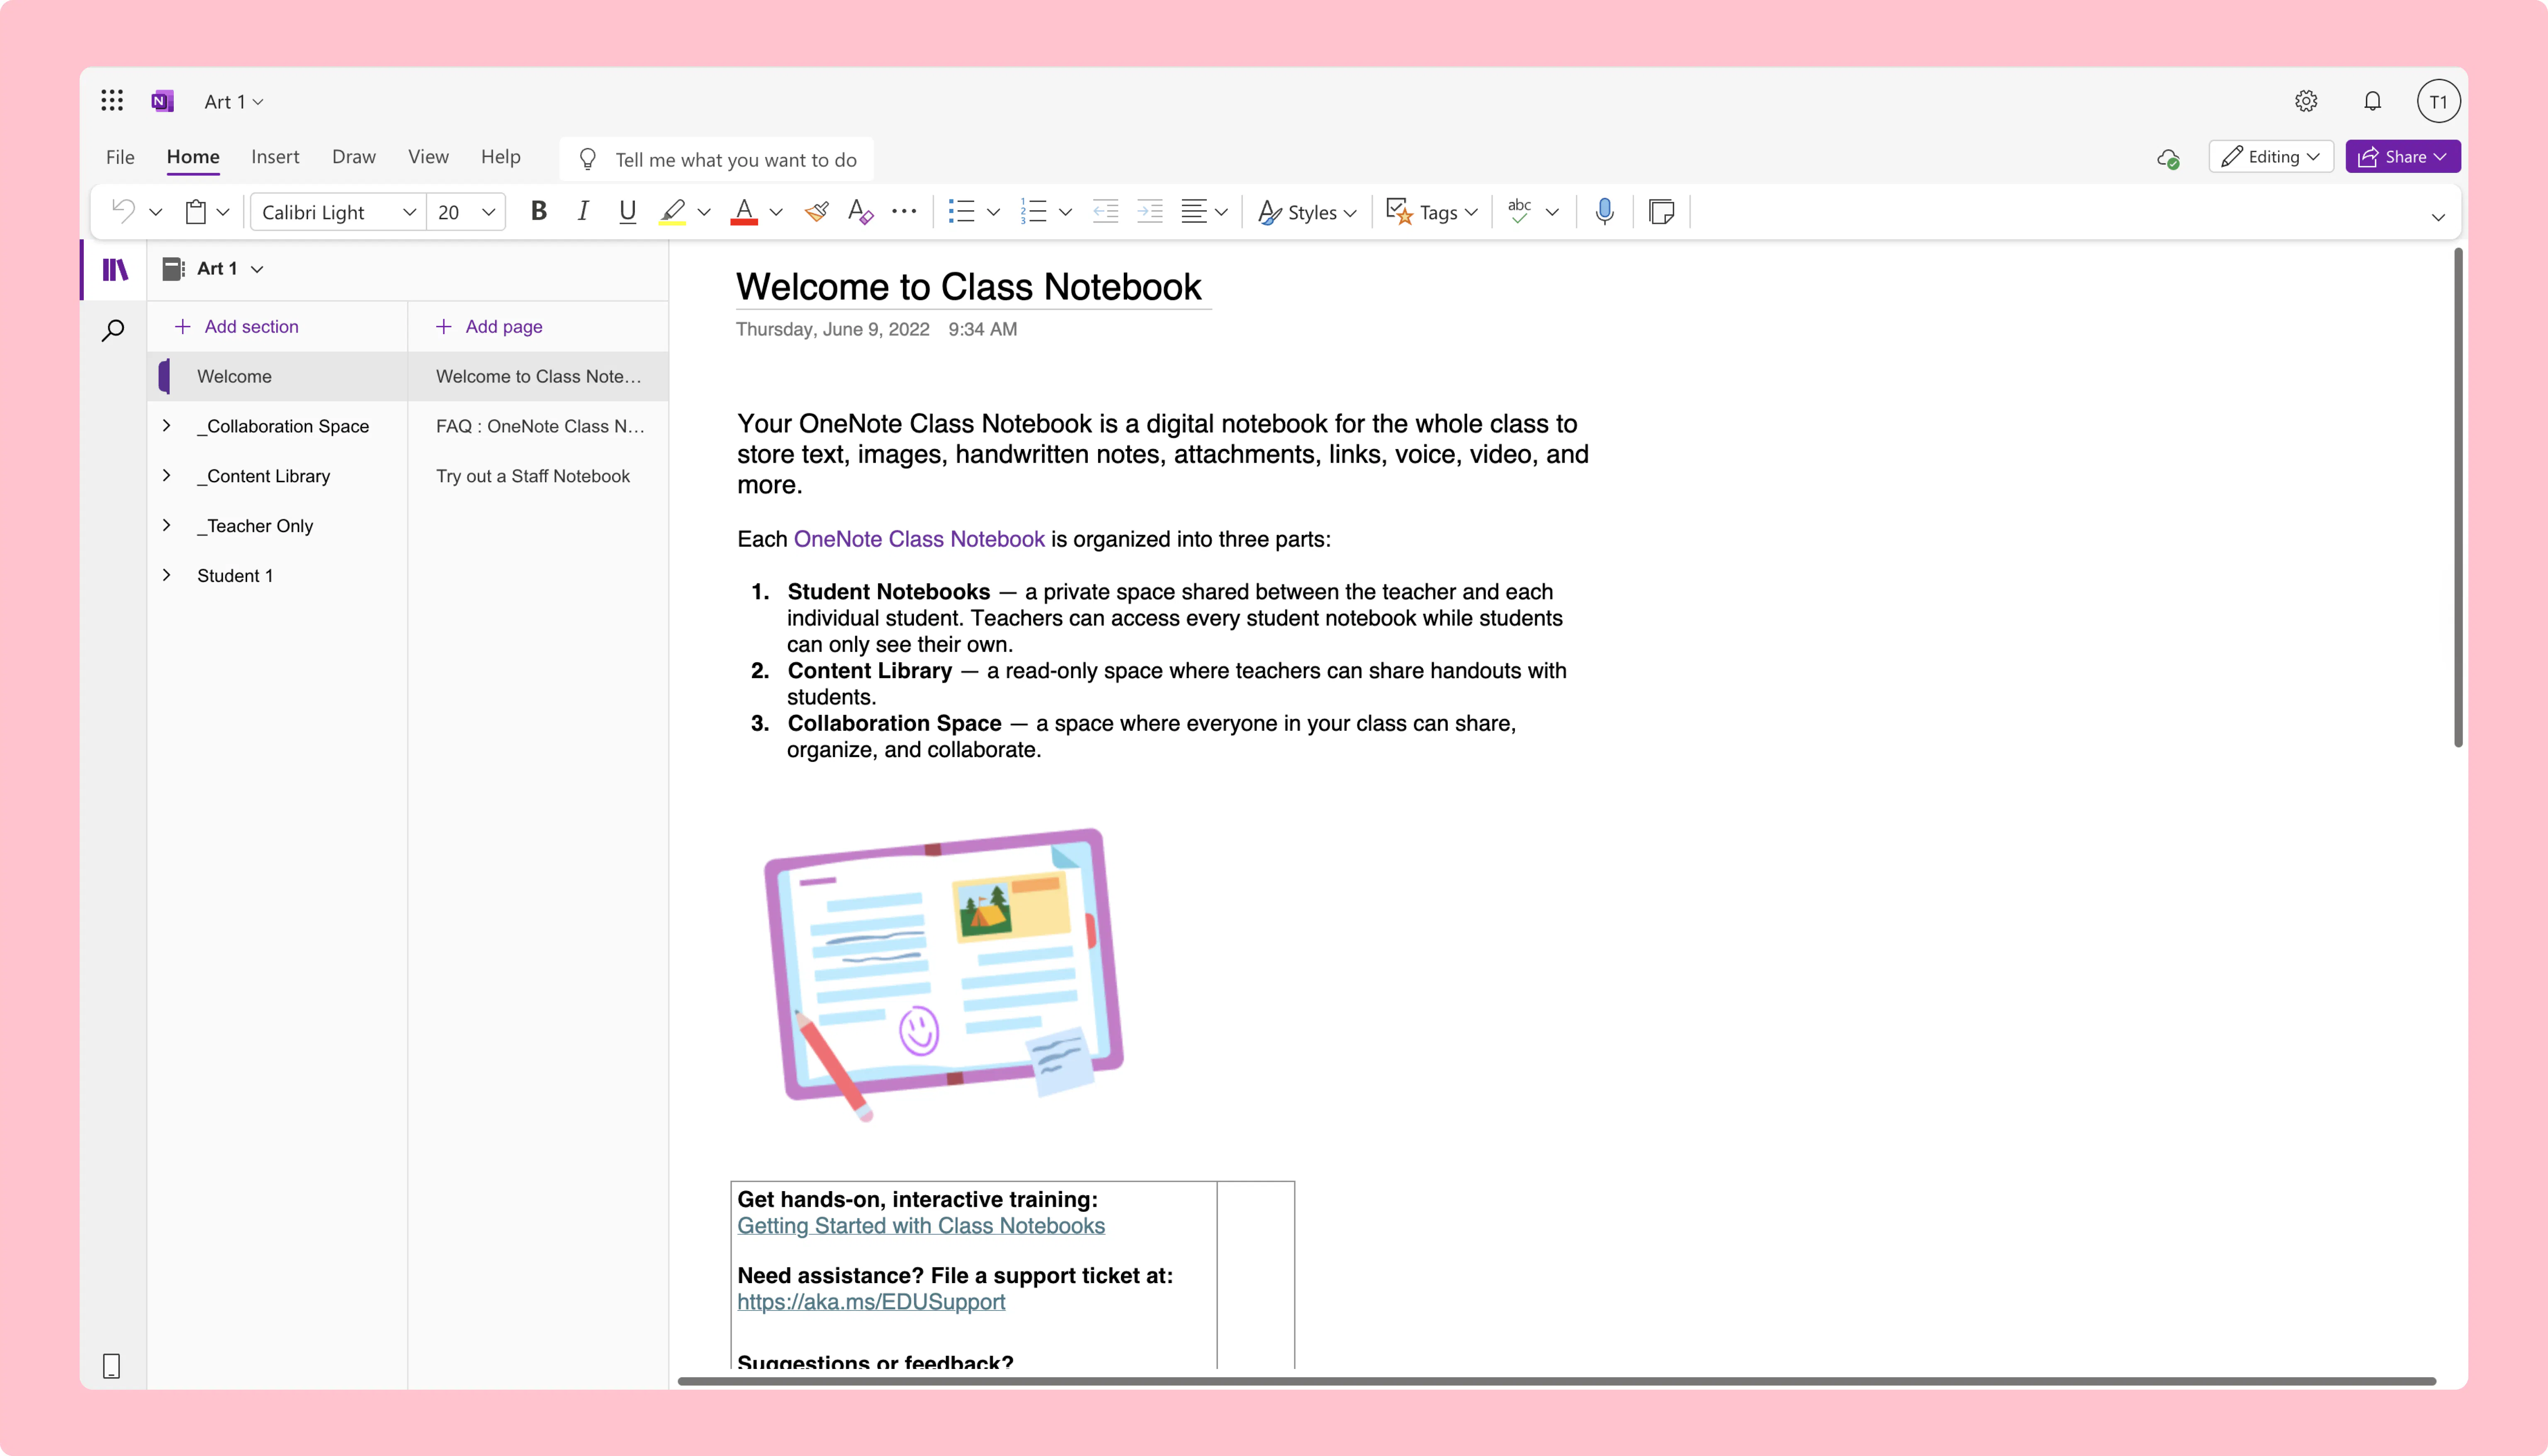Click the lightbulb Tell me icon
This screenshot has width=2548, height=1456.
click(x=588, y=159)
